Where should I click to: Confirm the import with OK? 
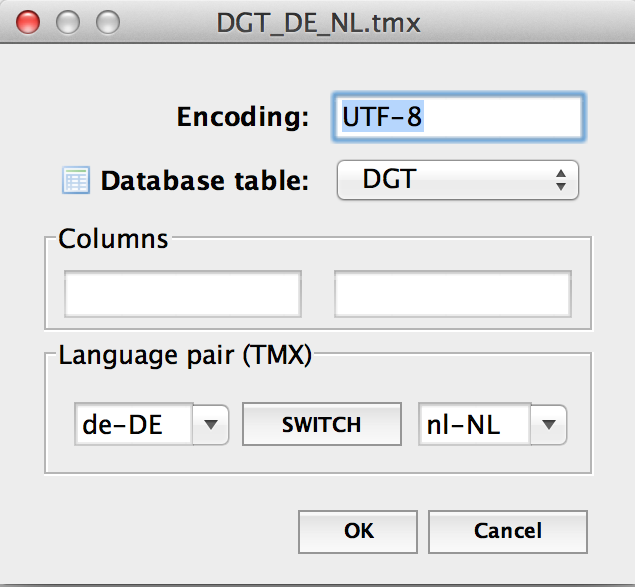click(359, 531)
